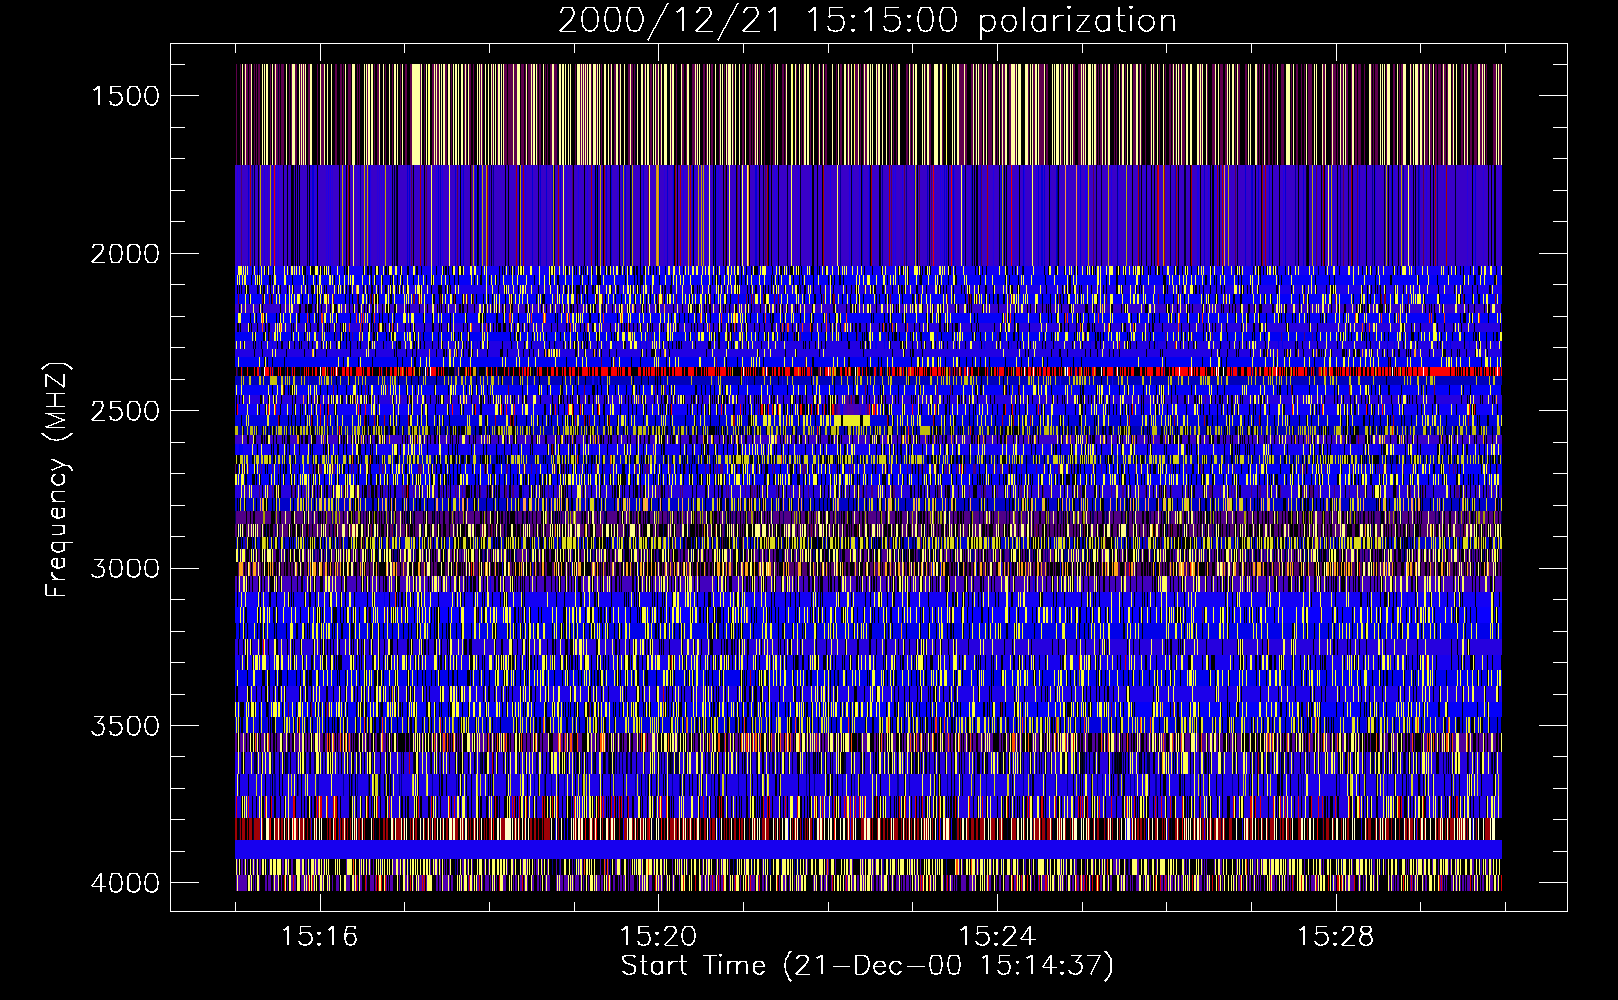Viewport: 1618px width, 1000px height.
Task: Select the 1500 frequency axis label
Action: pos(125,96)
